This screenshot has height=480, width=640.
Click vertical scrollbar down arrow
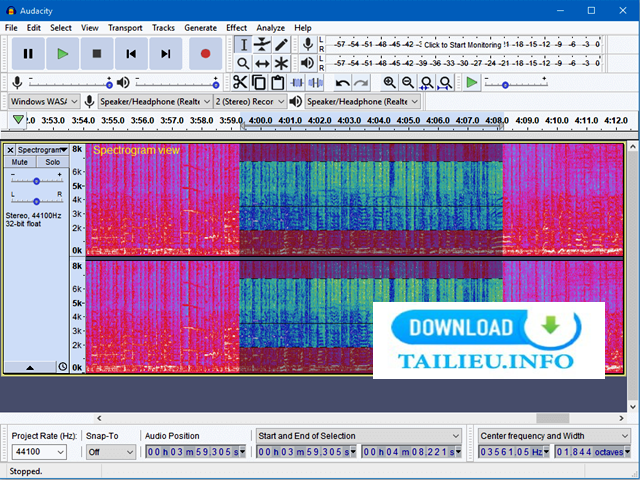point(633,407)
